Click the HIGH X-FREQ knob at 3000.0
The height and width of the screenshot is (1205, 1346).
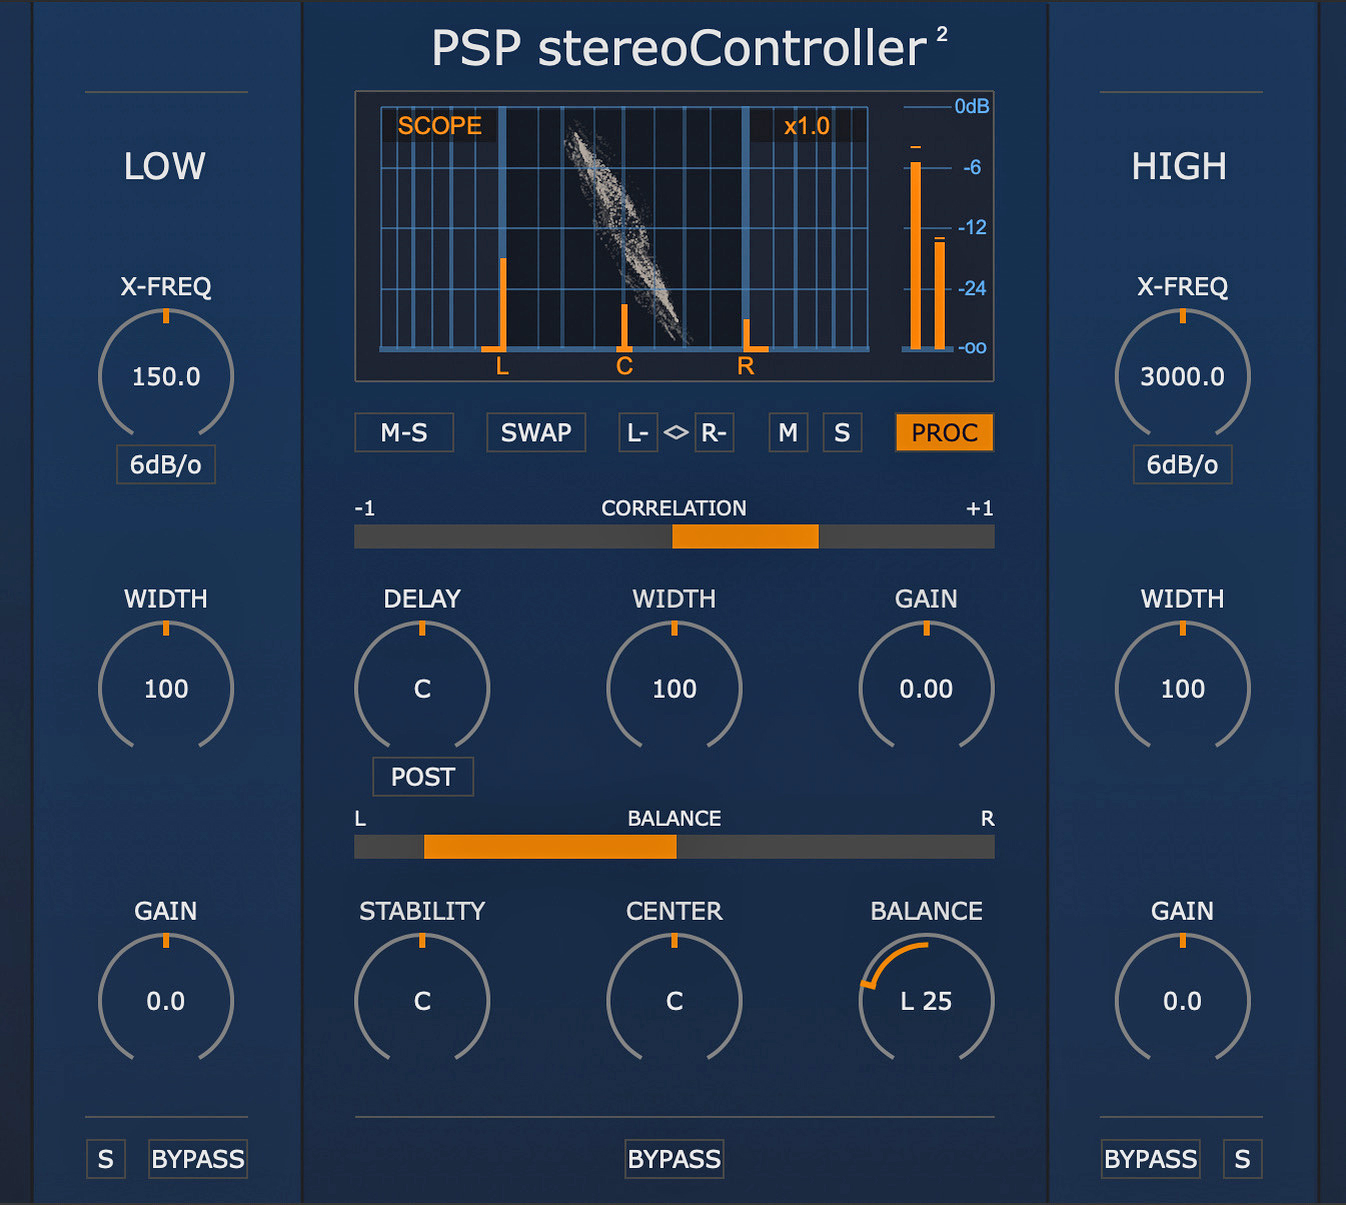1182,376
